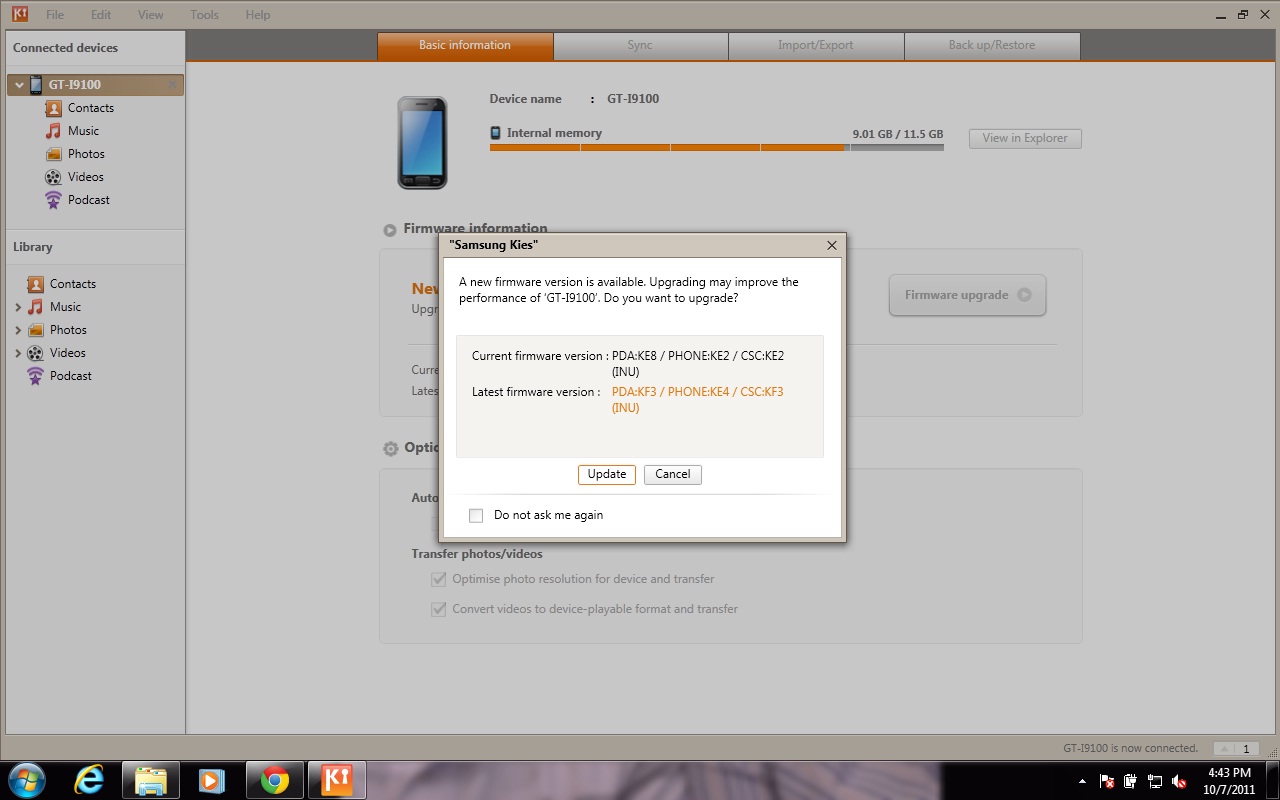Disconnect GT-I9100 using the X on its row
Viewport: 1280px width, 800px height.
173,85
